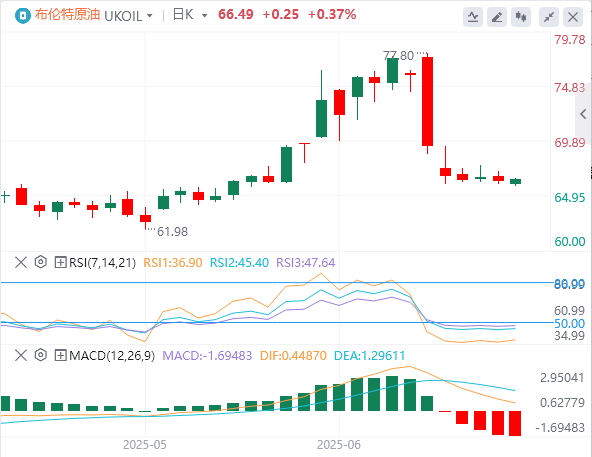Screen dimensions: 592x457
Task: Expand the UKOIL symbol dropdown arrow
Action: click(x=150, y=16)
